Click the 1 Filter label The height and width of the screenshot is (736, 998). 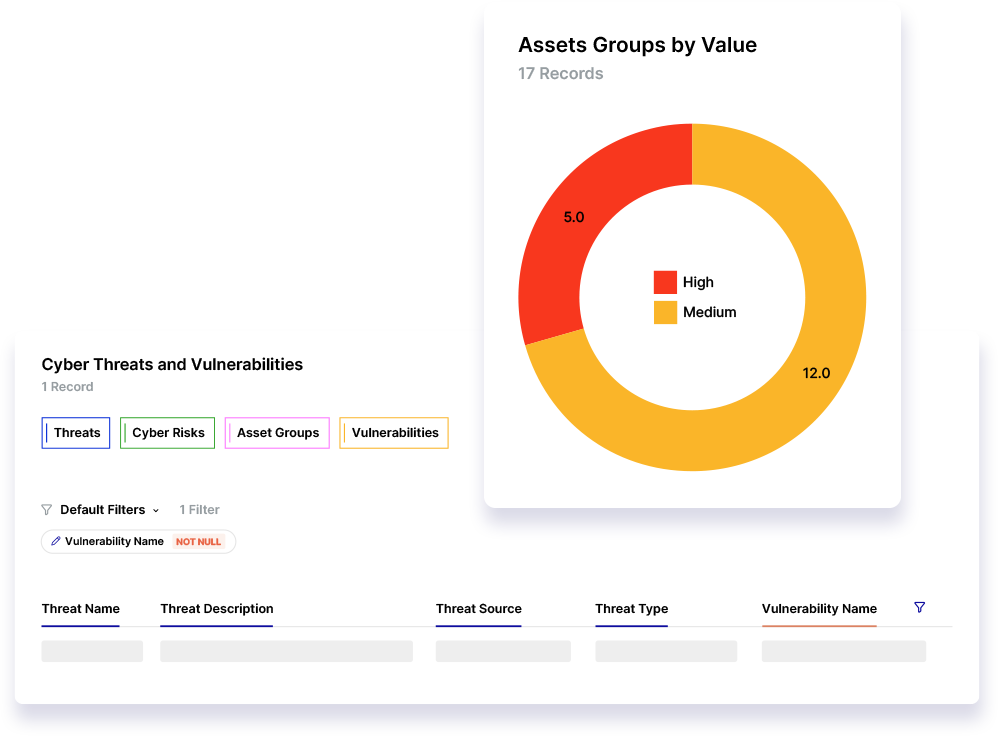click(x=199, y=510)
